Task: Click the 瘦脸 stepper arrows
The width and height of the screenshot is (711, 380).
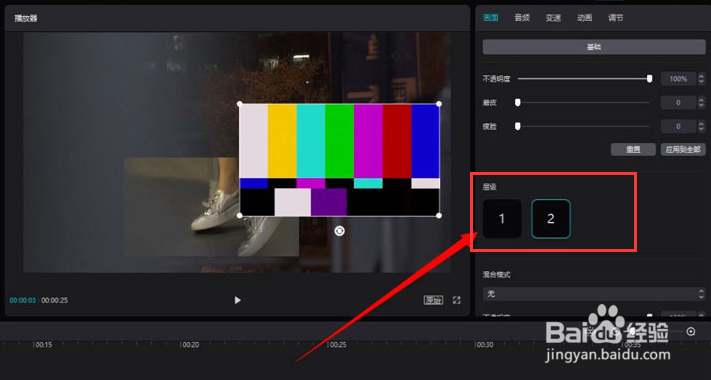Action: [701, 126]
